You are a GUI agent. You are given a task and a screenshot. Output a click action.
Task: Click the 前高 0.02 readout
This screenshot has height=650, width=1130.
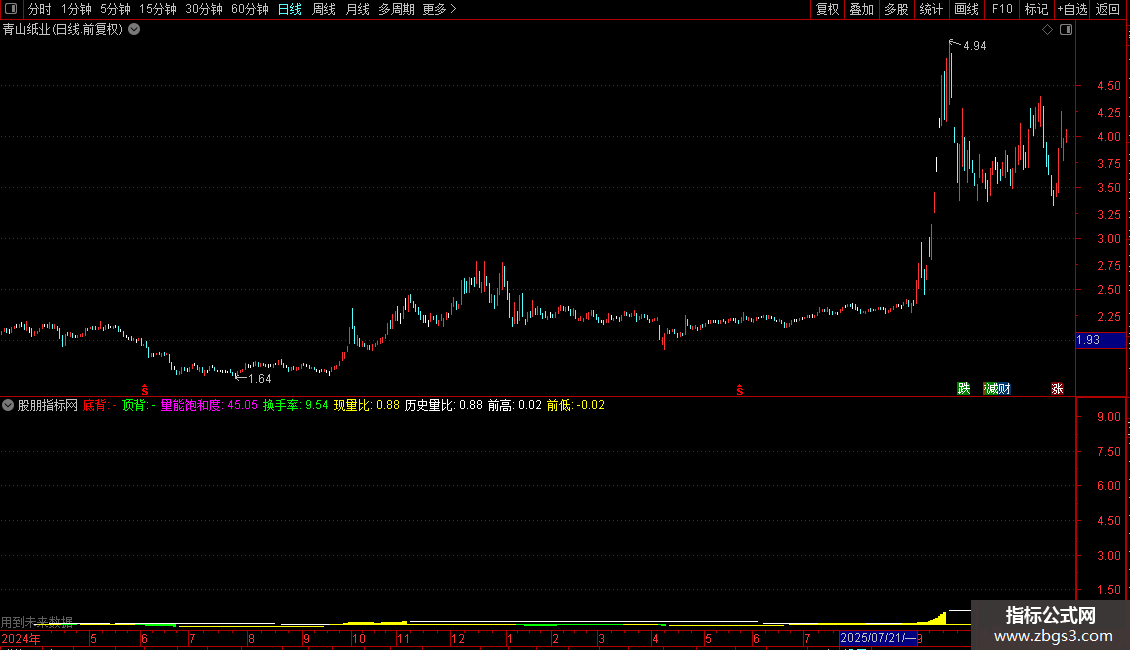[x=515, y=406]
